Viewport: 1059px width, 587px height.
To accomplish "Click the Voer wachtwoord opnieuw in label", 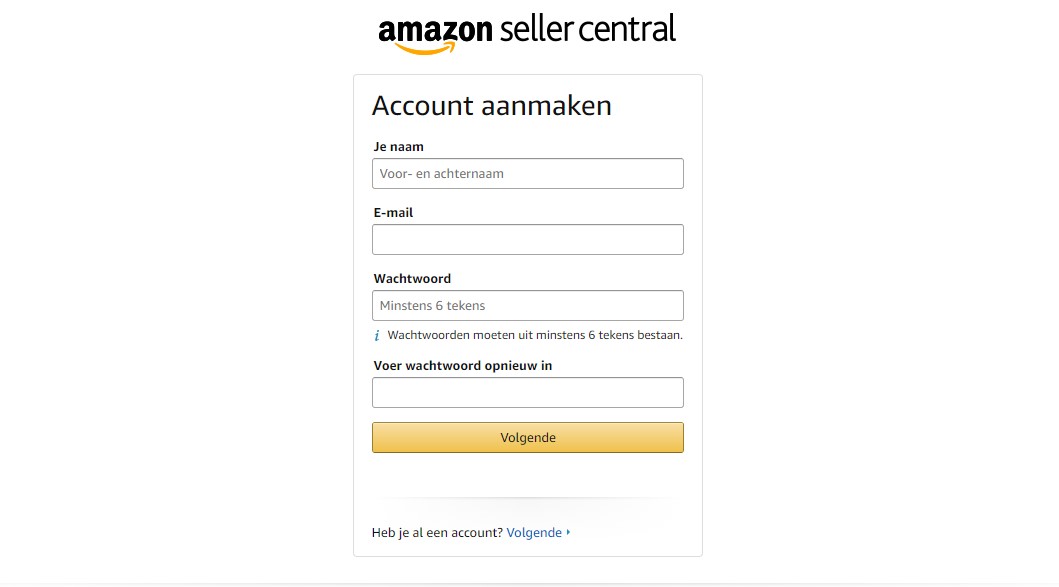I will point(462,365).
